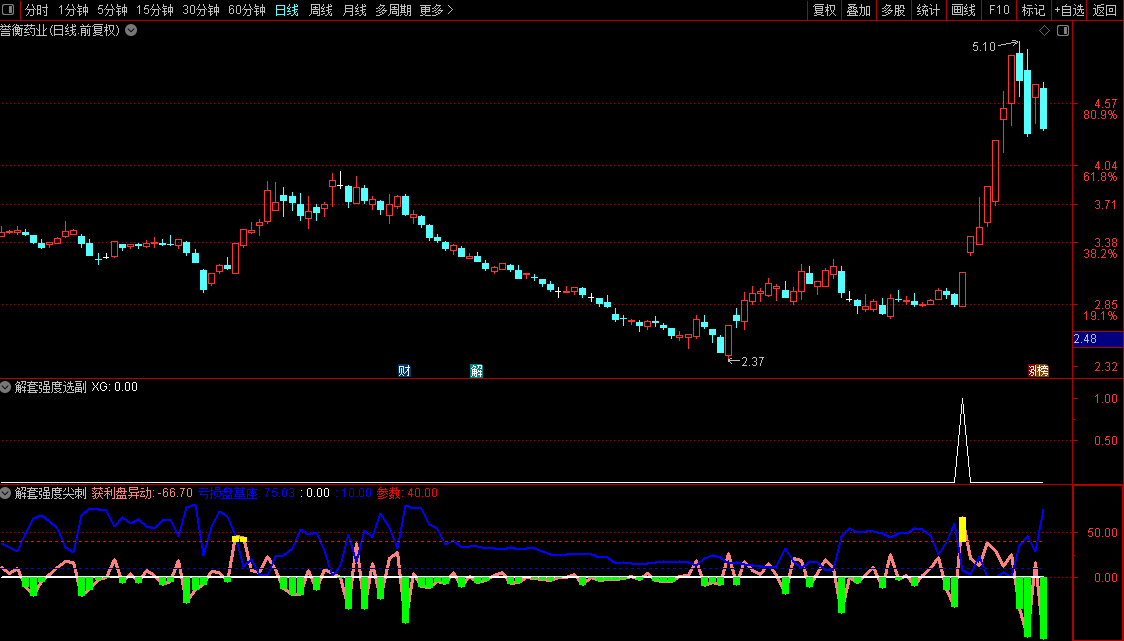Click the 别榜 marker on the chart
The image size is (1124, 641).
click(x=1038, y=371)
